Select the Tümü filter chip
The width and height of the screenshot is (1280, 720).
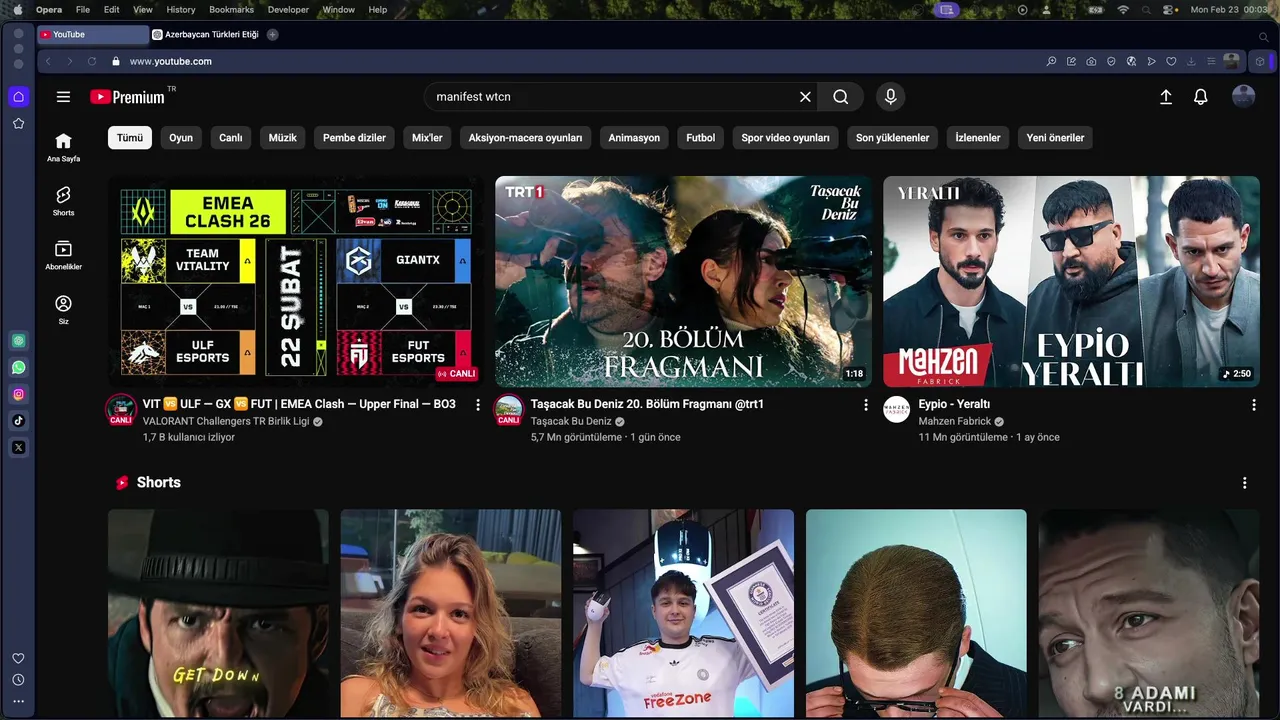[130, 138]
